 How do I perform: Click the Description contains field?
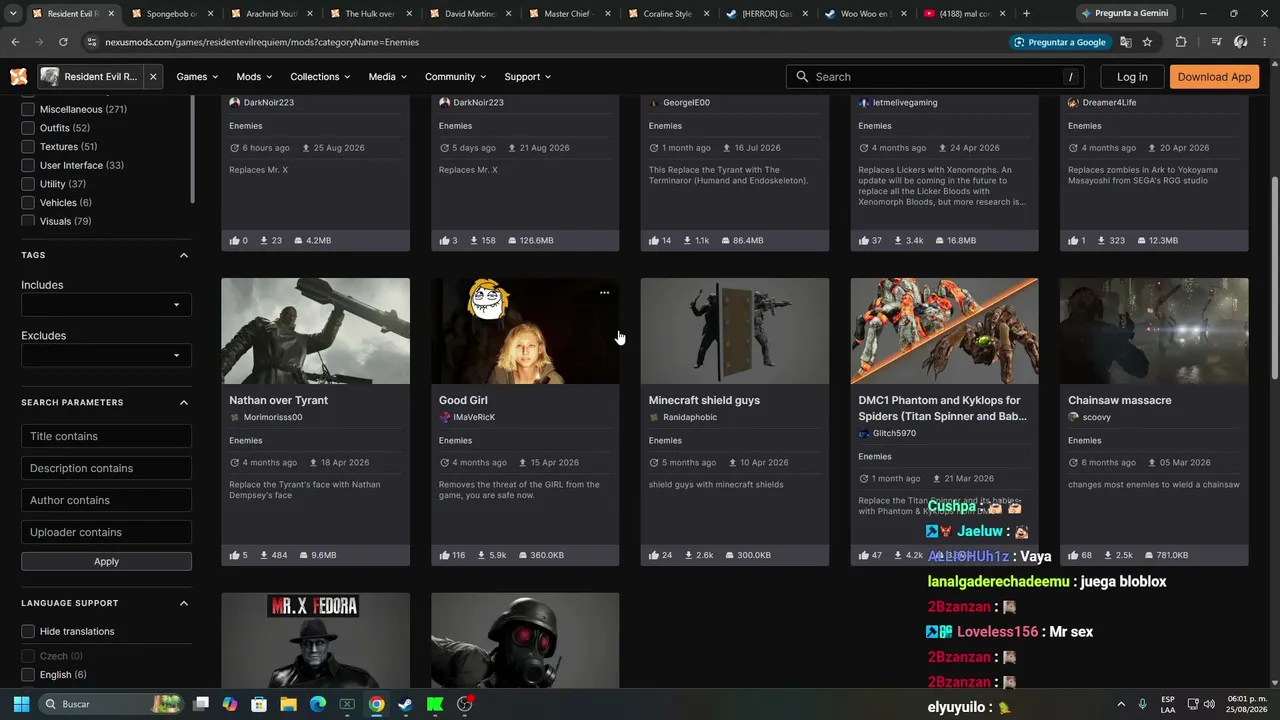pyautogui.click(x=106, y=468)
